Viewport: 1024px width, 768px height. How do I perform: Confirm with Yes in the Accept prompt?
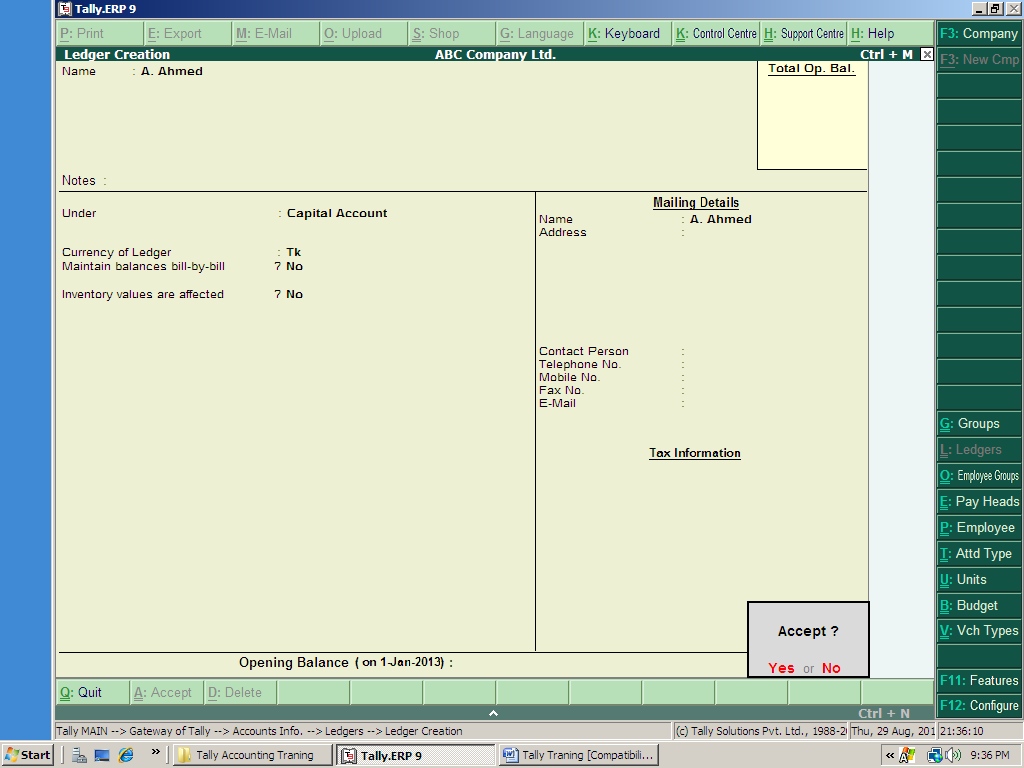(780, 668)
